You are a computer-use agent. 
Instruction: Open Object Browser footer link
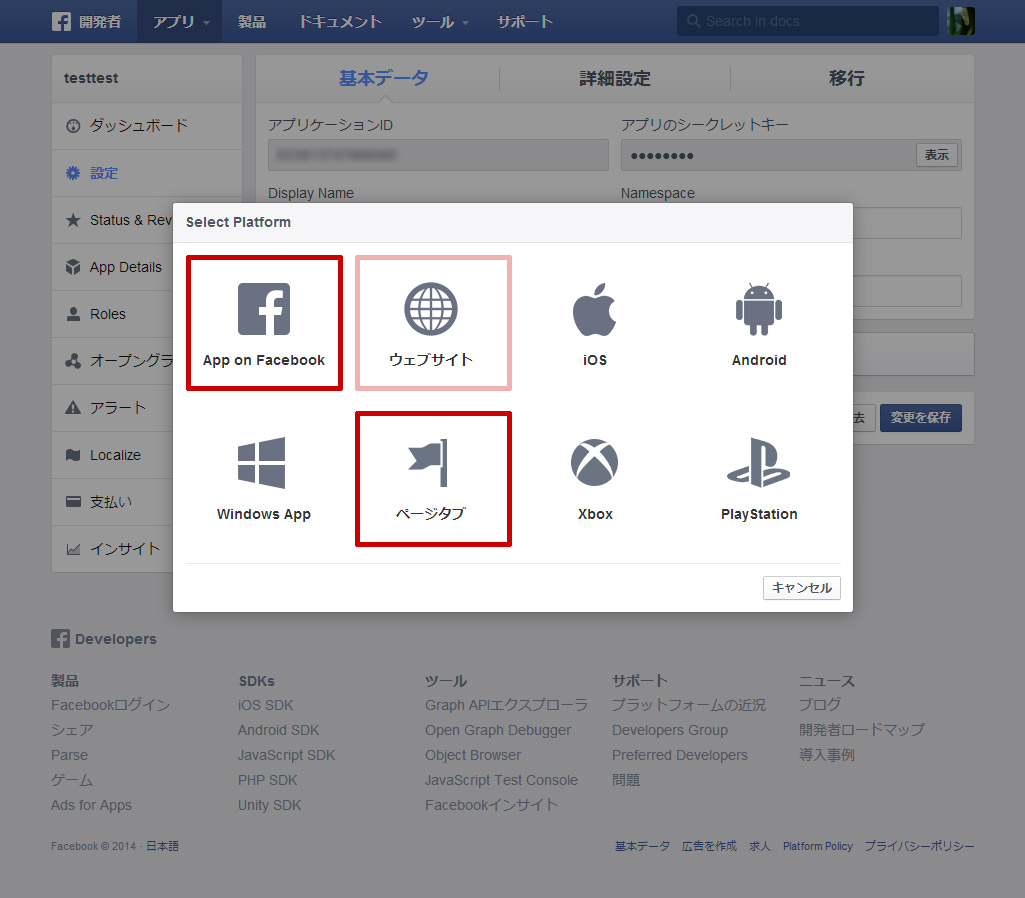click(473, 755)
